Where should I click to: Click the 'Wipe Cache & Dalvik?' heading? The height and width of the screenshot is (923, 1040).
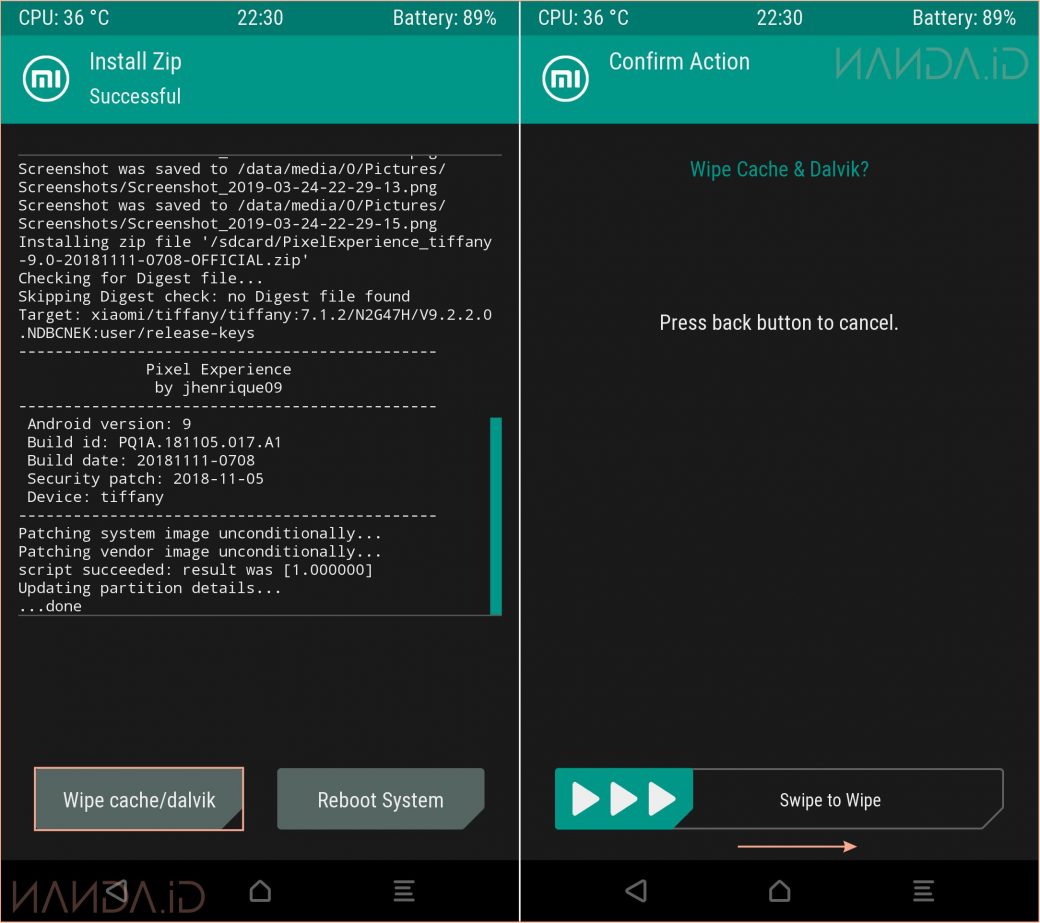tap(779, 169)
